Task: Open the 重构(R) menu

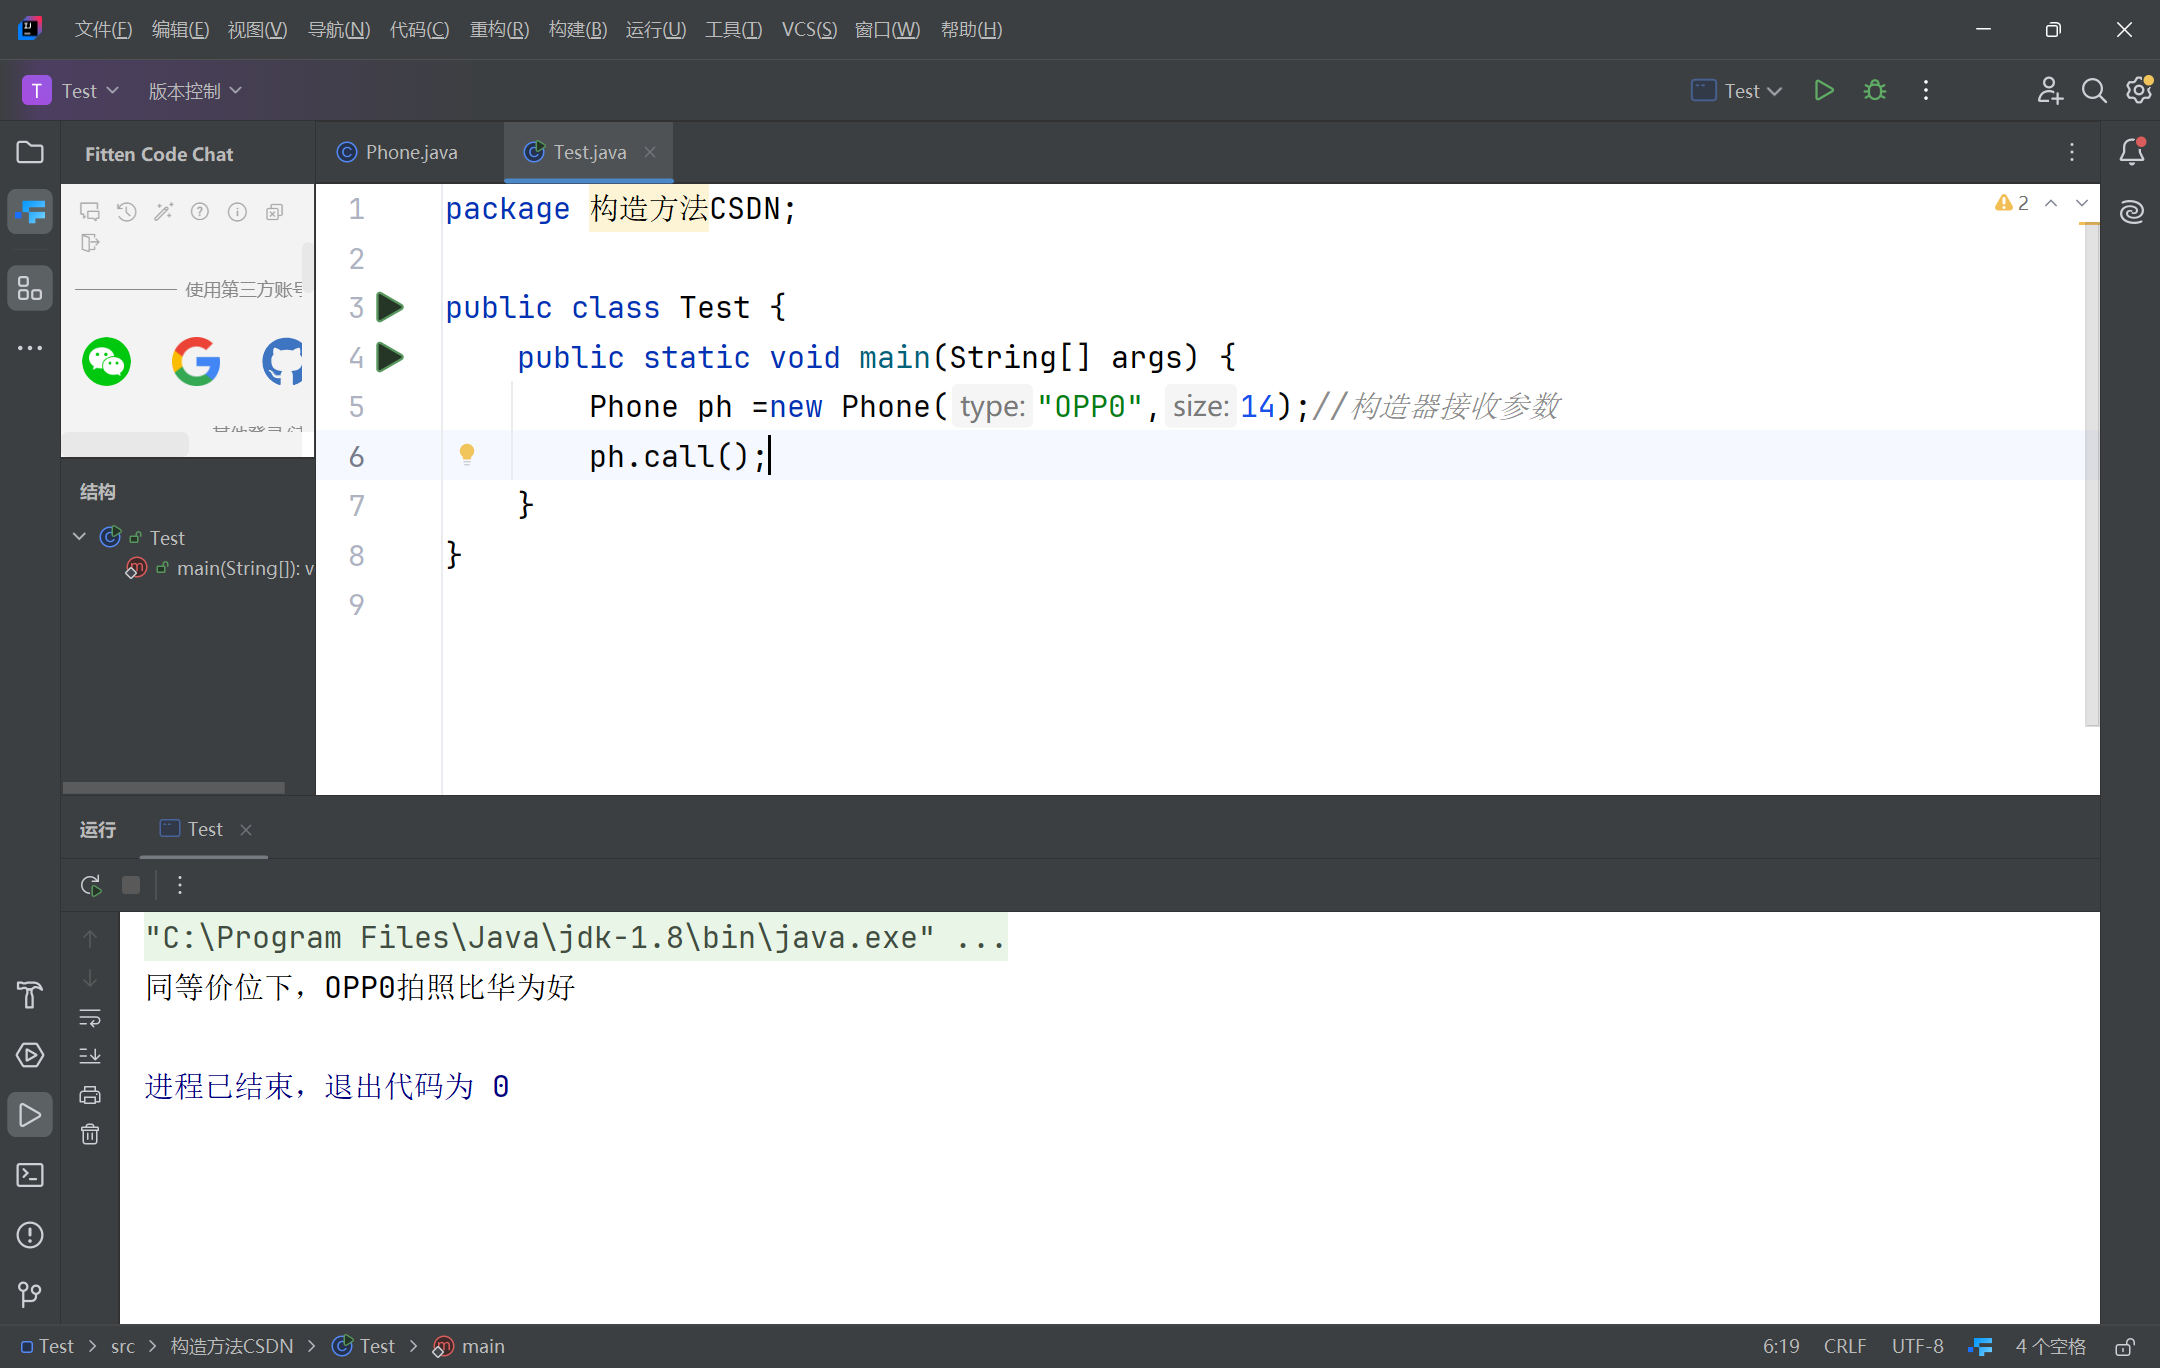Action: click(499, 30)
